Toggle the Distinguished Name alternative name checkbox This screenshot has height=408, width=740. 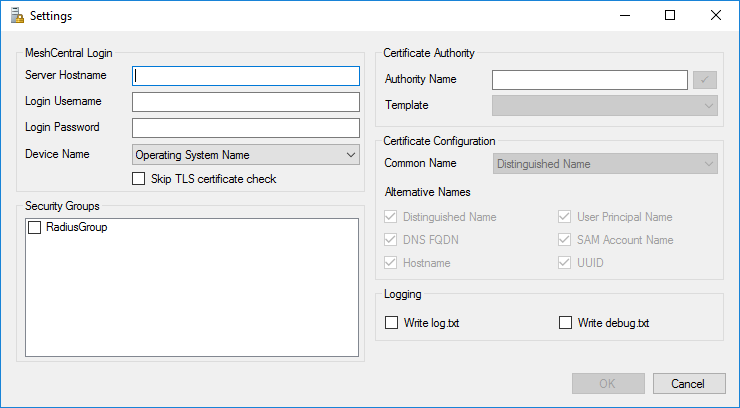pos(392,217)
